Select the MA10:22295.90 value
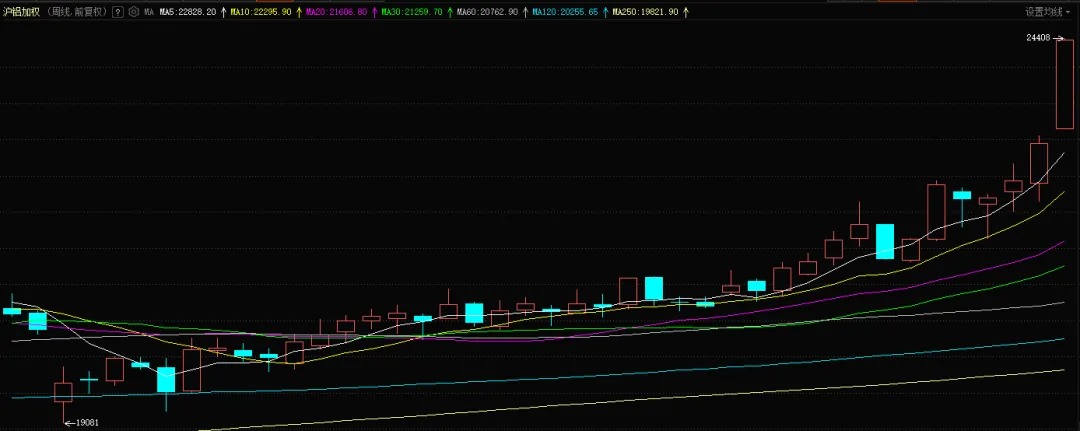 coord(262,12)
